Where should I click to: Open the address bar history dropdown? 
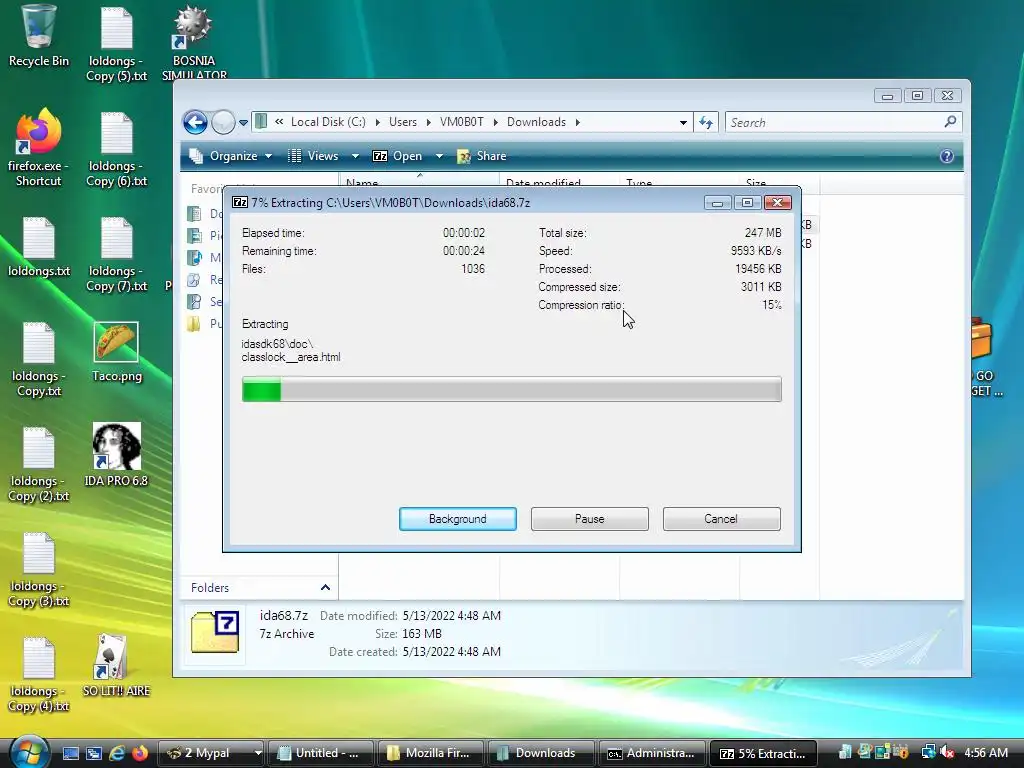[x=683, y=122]
